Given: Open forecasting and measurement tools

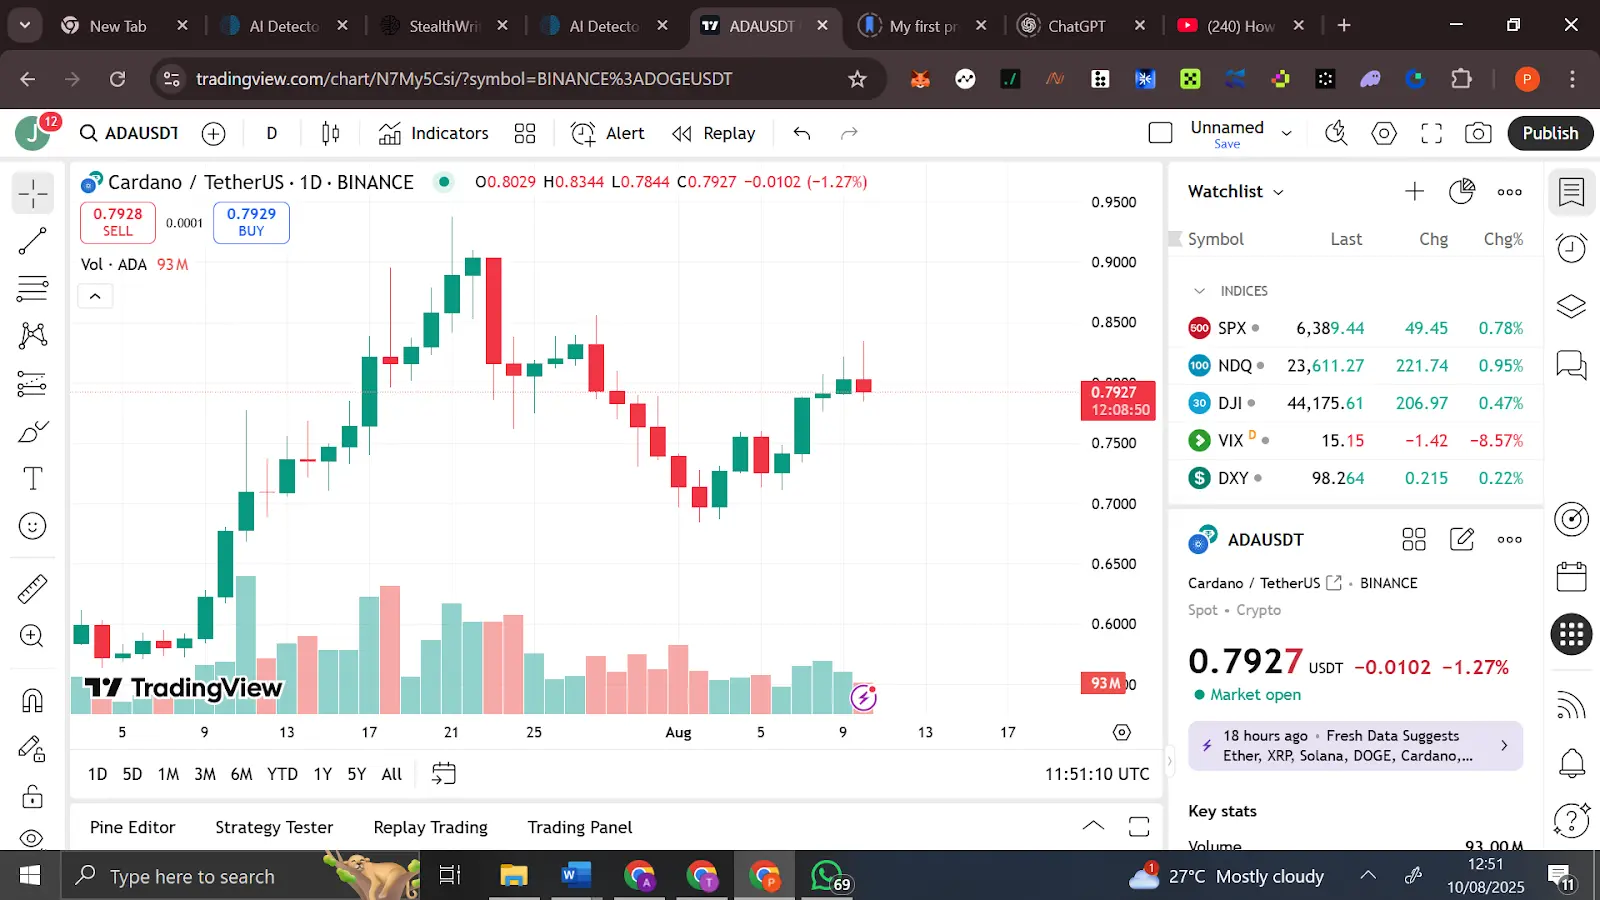Looking at the screenshot, I should (x=33, y=384).
